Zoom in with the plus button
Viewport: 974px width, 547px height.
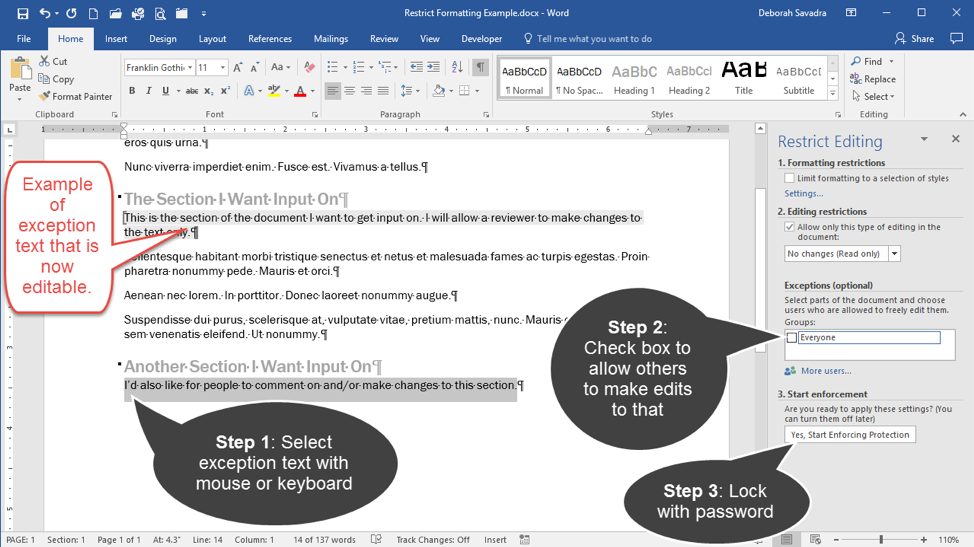point(924,540)
